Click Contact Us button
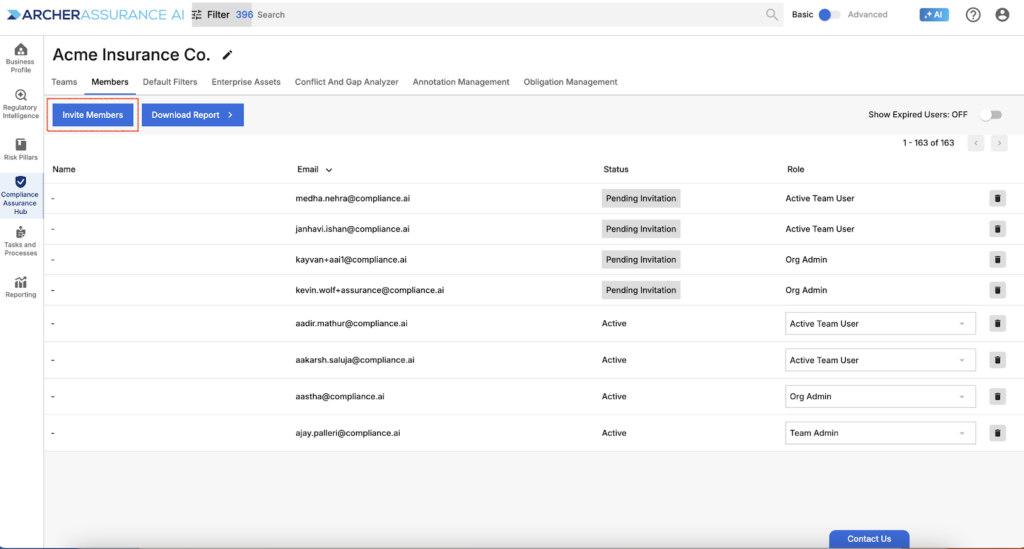The image size is (1024, 549). pyautogui.click(x=869, y=539)
